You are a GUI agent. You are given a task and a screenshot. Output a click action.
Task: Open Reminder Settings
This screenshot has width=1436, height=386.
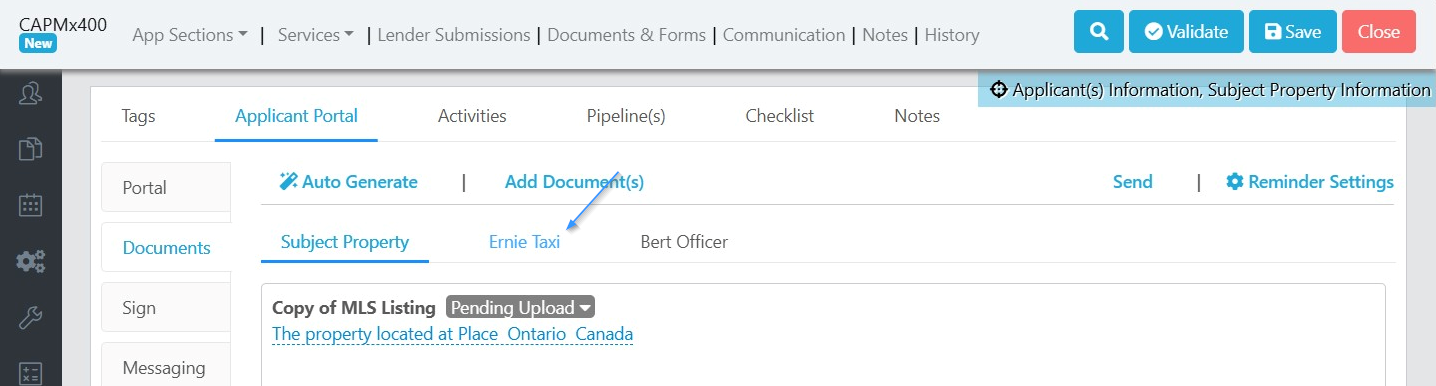pos(1310,182)
